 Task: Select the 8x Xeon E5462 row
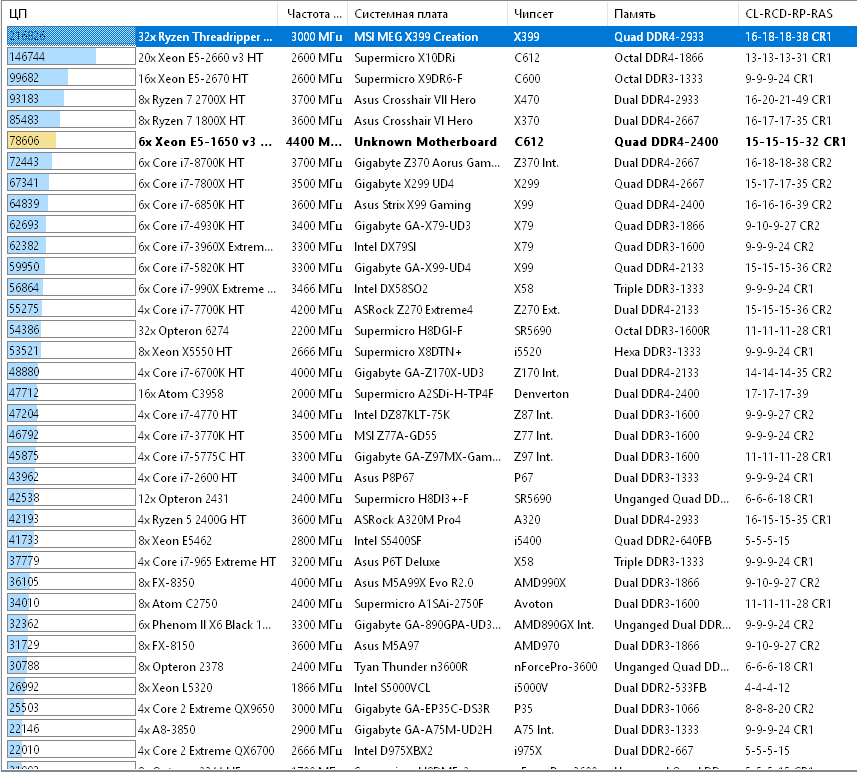(432, 541)
